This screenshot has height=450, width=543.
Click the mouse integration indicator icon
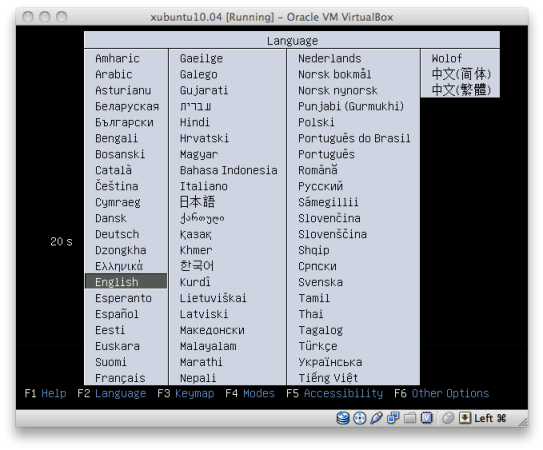click(448, 418)
